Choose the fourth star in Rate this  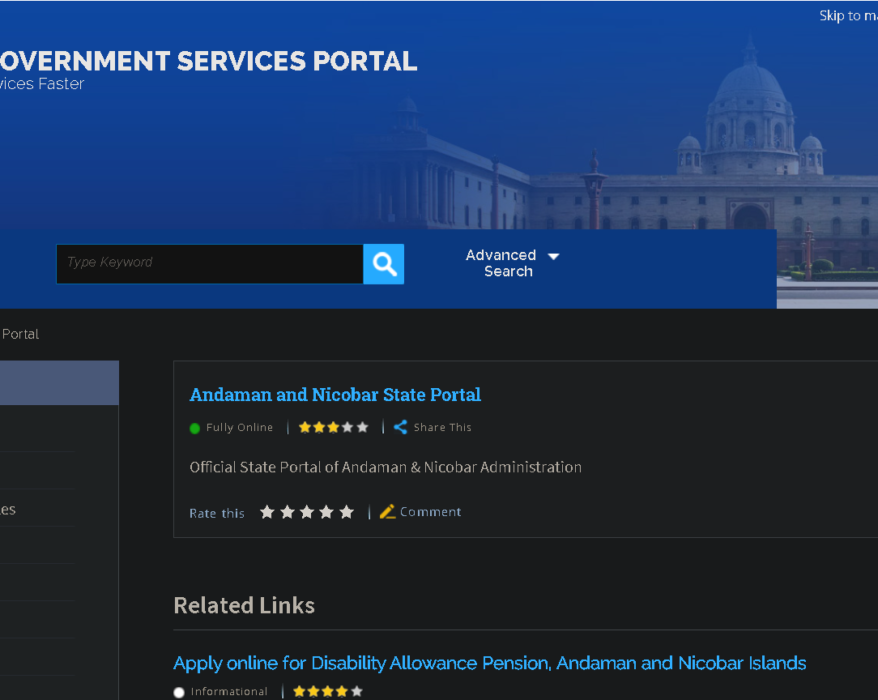[326, 512]
